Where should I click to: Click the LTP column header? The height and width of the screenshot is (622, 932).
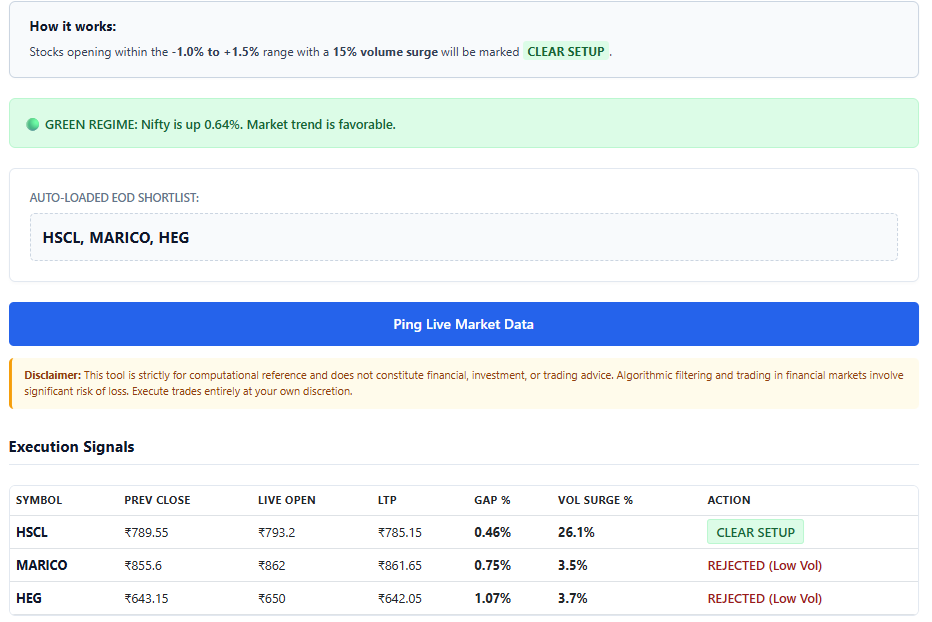pos(387,500)
